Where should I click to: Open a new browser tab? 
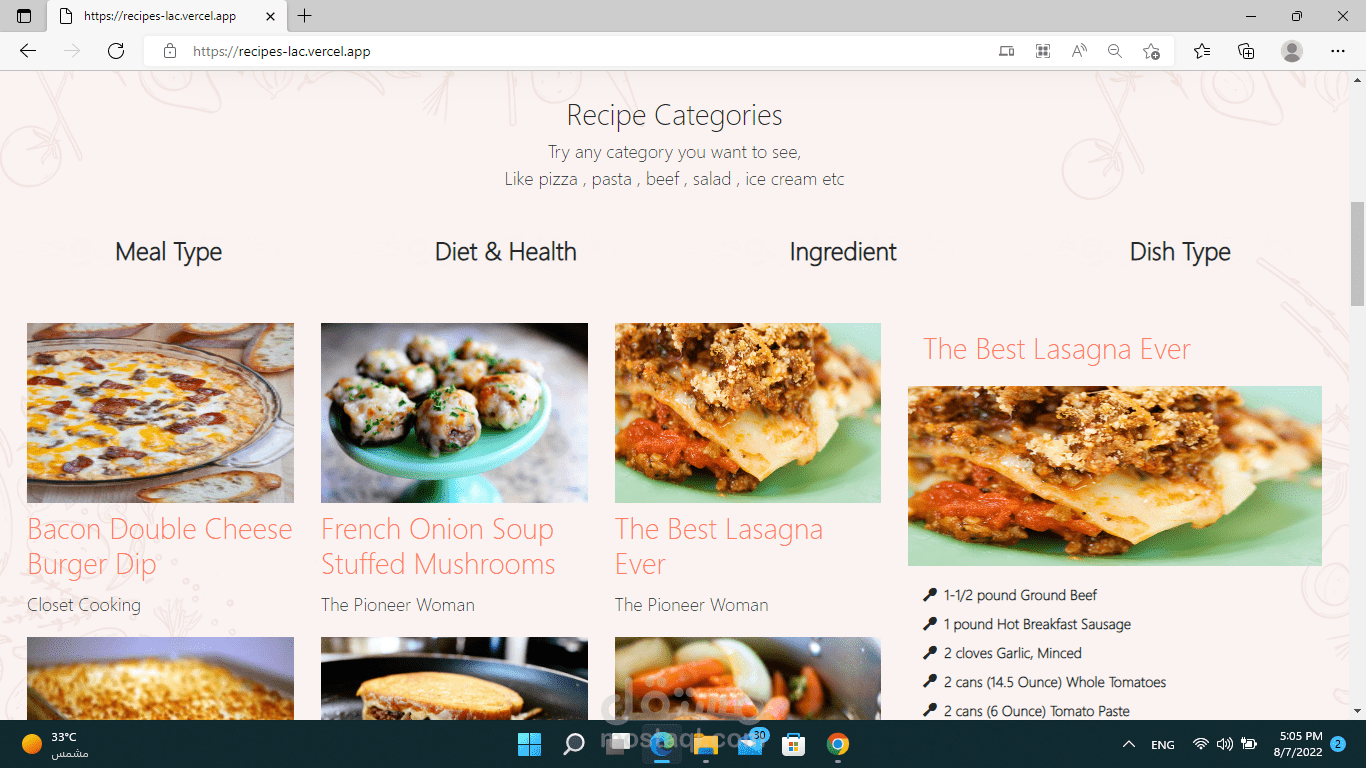coord(305,16)
